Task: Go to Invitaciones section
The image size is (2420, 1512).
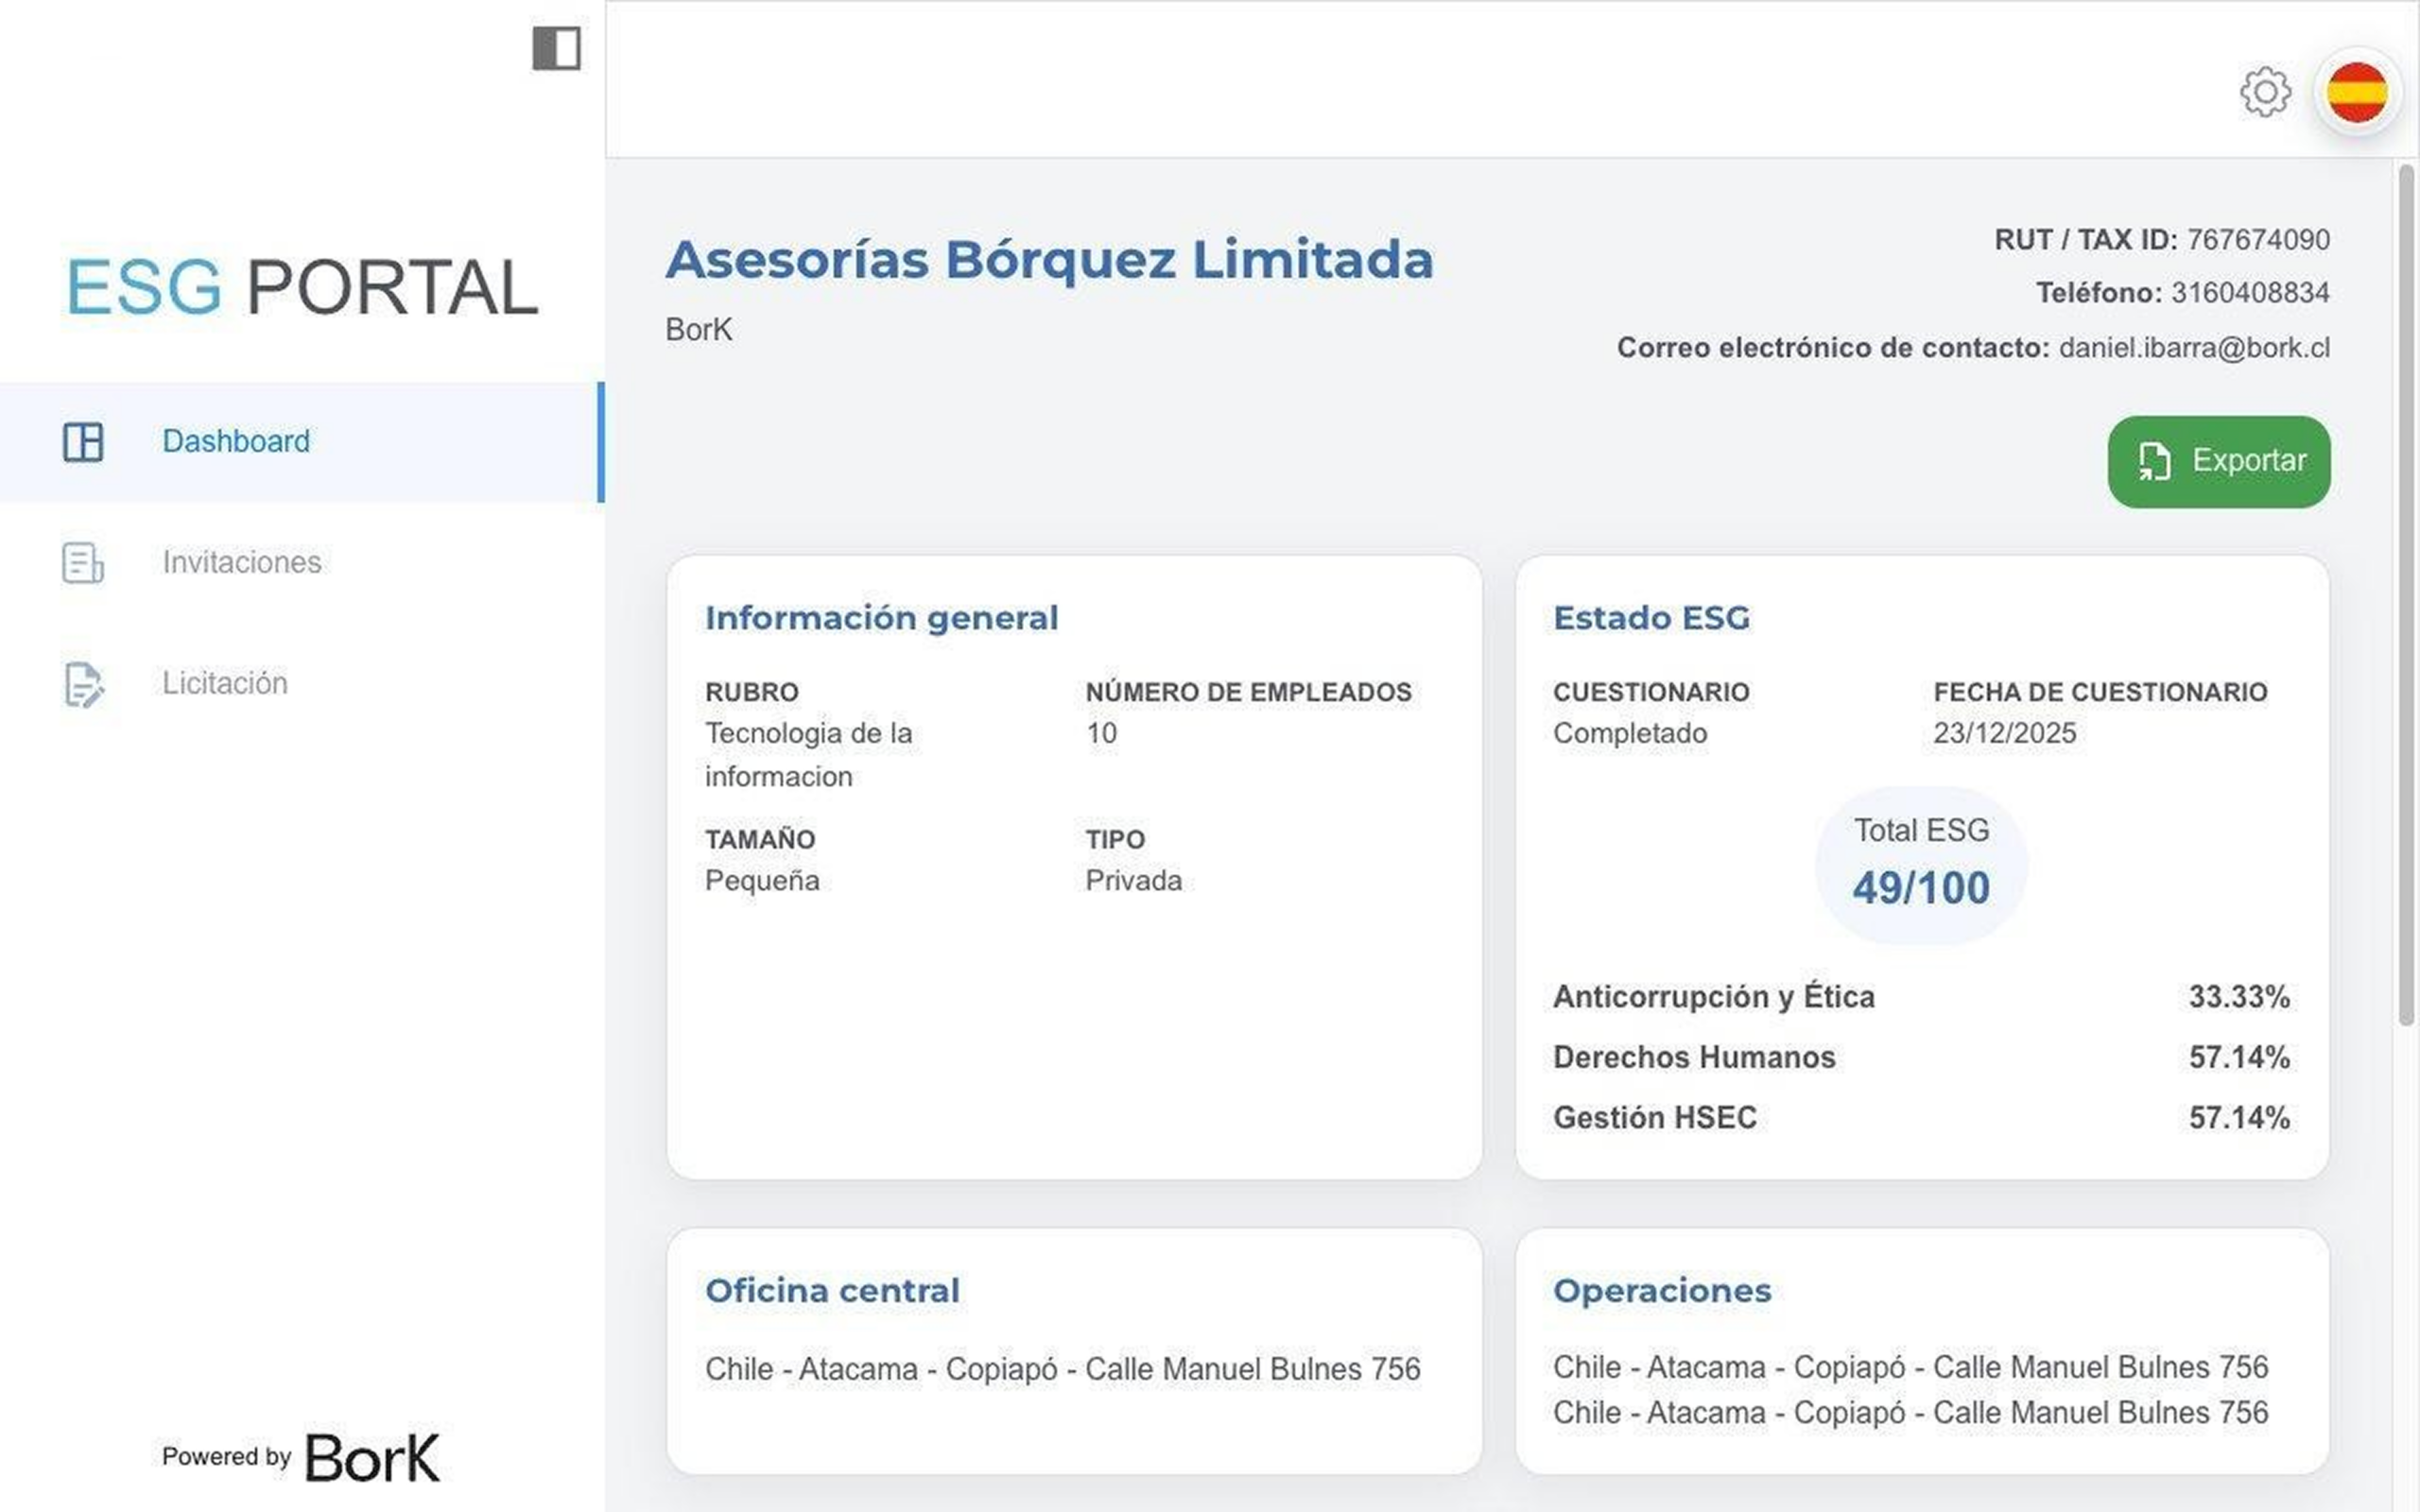Action: coord(242,563)
